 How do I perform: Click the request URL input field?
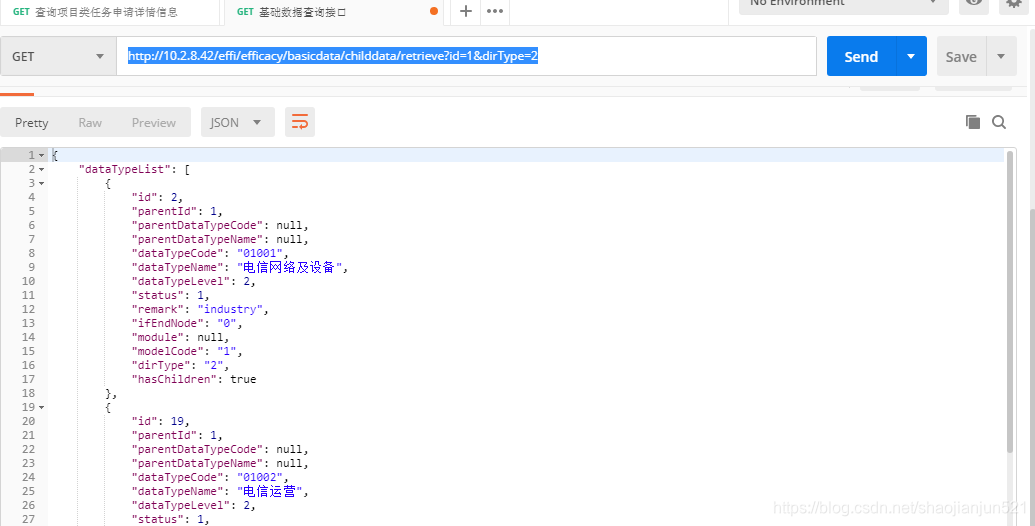click(x=467, y=56)
